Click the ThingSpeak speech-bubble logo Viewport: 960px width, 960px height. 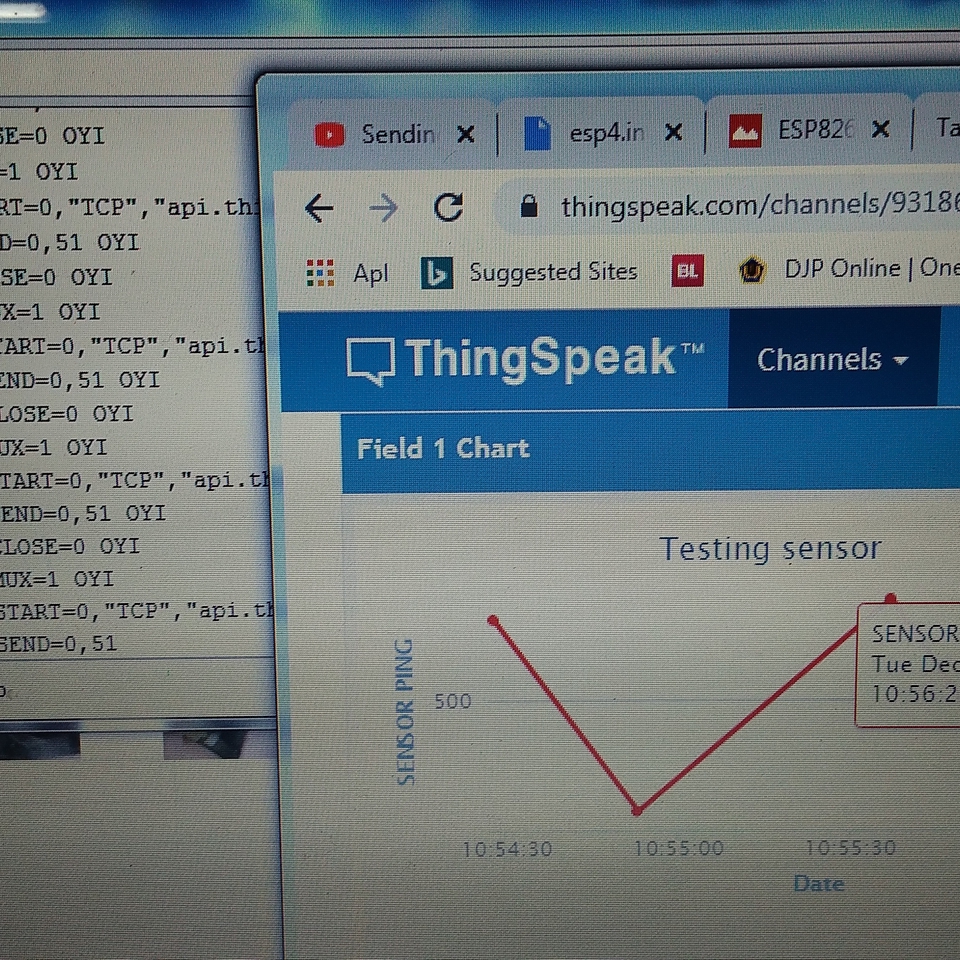point(370,361)
